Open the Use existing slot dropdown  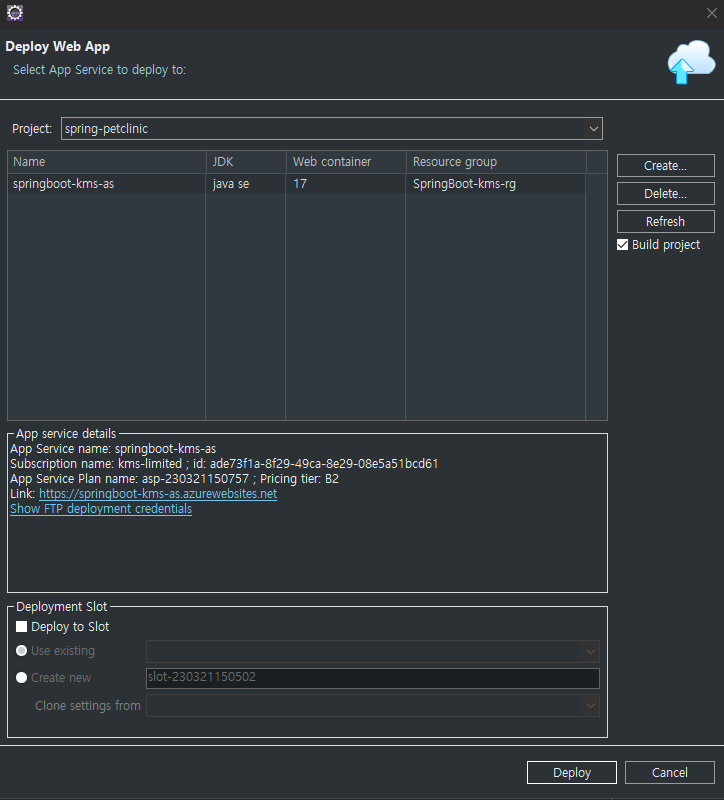point(373,652)
